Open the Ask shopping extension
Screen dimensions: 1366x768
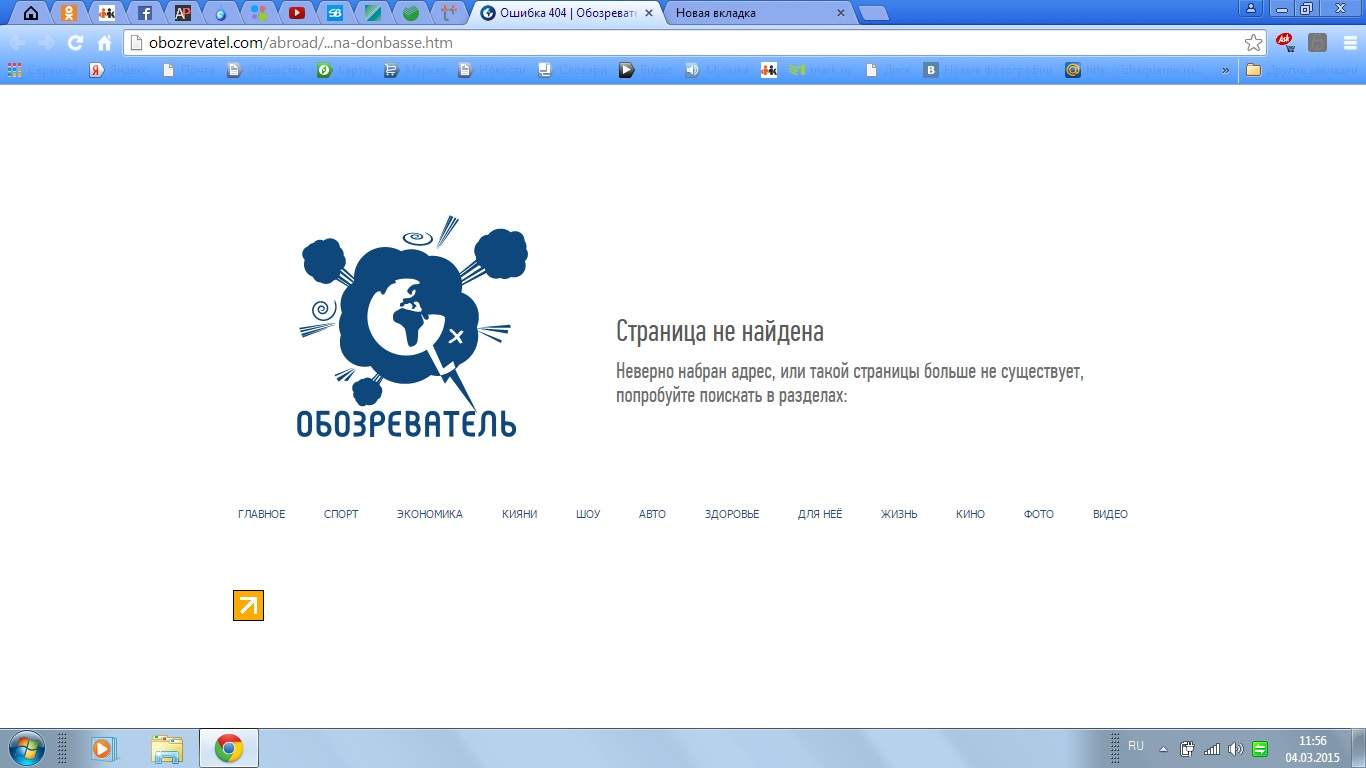1285,43
